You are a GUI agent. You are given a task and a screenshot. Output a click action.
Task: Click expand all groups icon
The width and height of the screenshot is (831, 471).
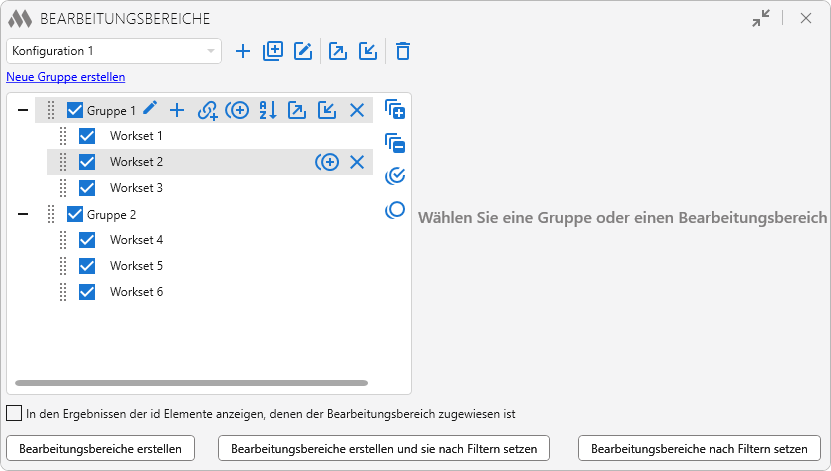pos(395,110)
